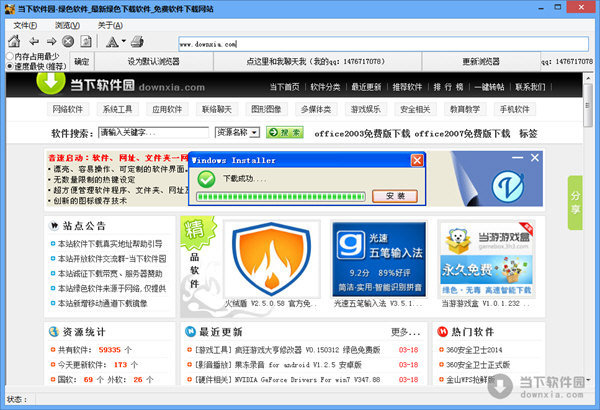
Task: Open 当下首页 nav link
Action: pyautogui.click(x=284, y=87)
